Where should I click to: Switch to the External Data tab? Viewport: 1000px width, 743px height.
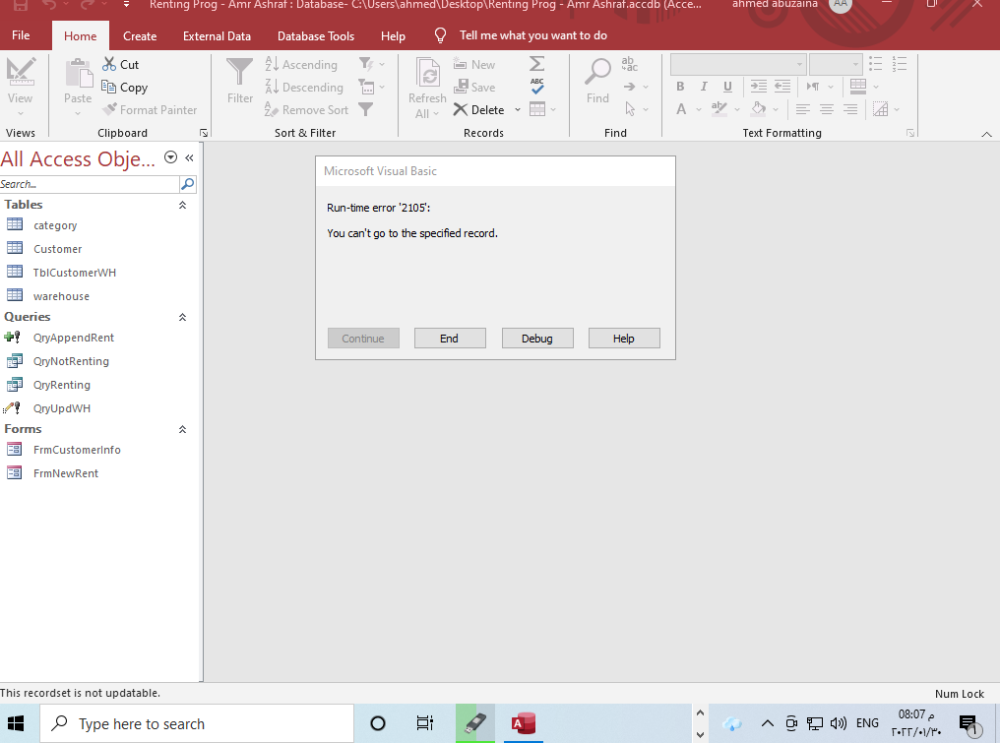coord(217,36)
